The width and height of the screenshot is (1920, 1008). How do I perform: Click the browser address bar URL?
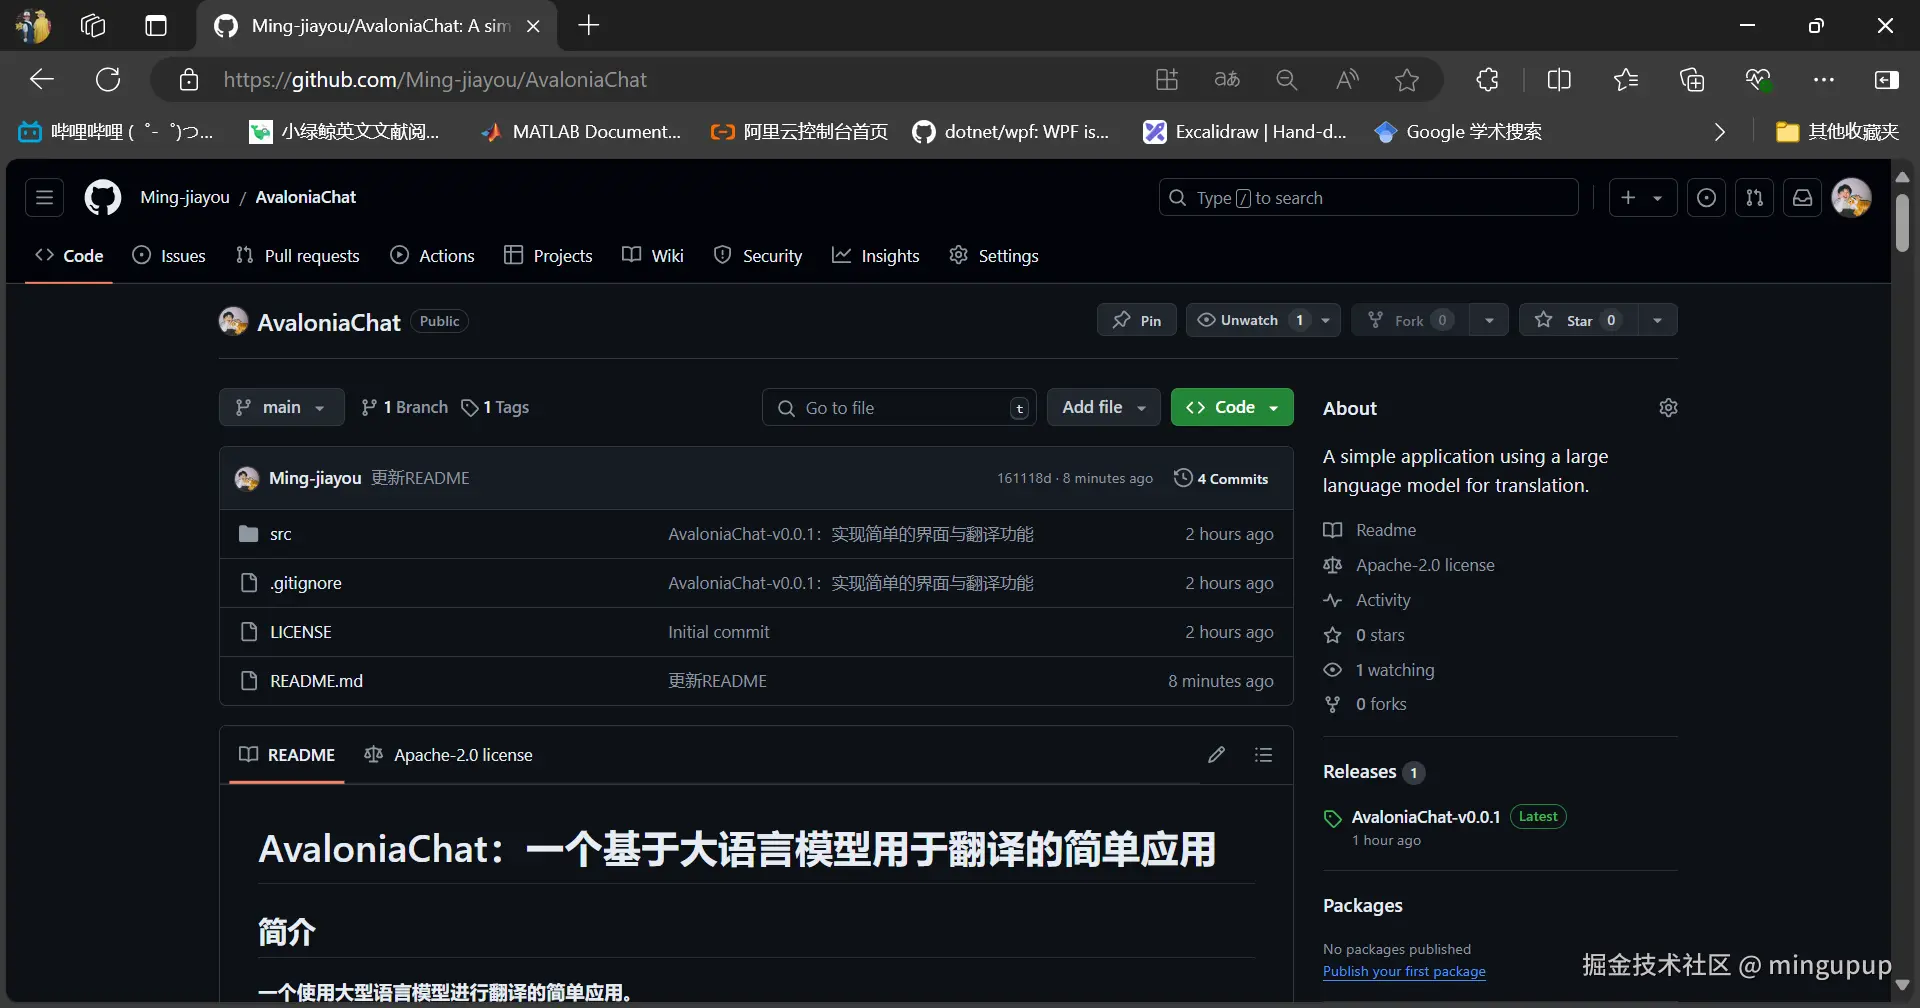(435, 80)
